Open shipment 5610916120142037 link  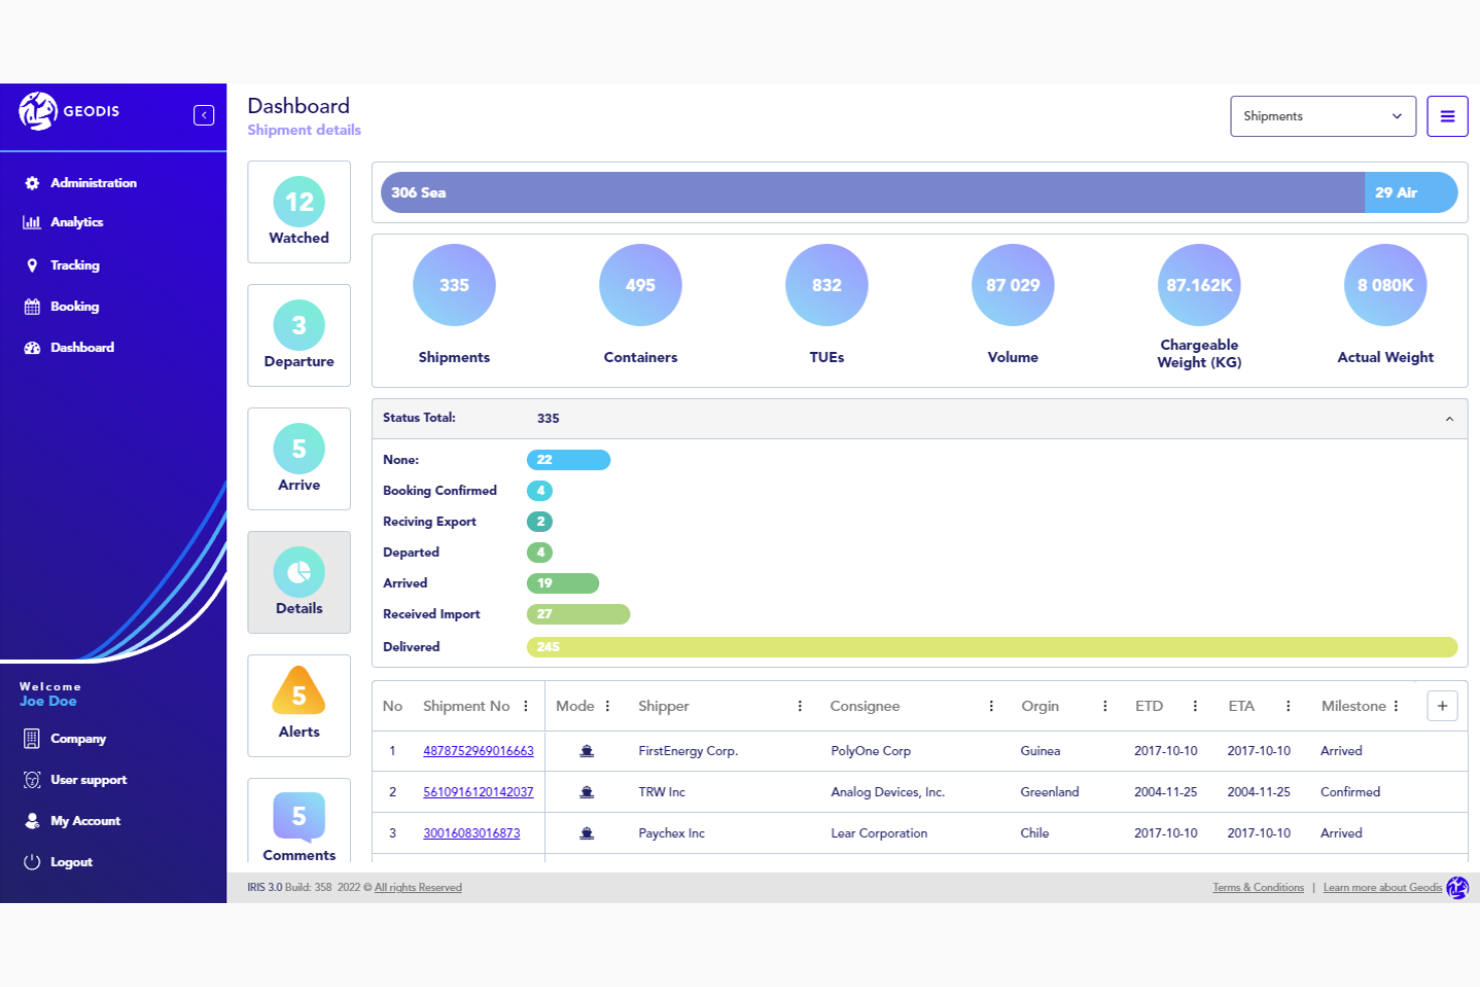click(478, 792)
